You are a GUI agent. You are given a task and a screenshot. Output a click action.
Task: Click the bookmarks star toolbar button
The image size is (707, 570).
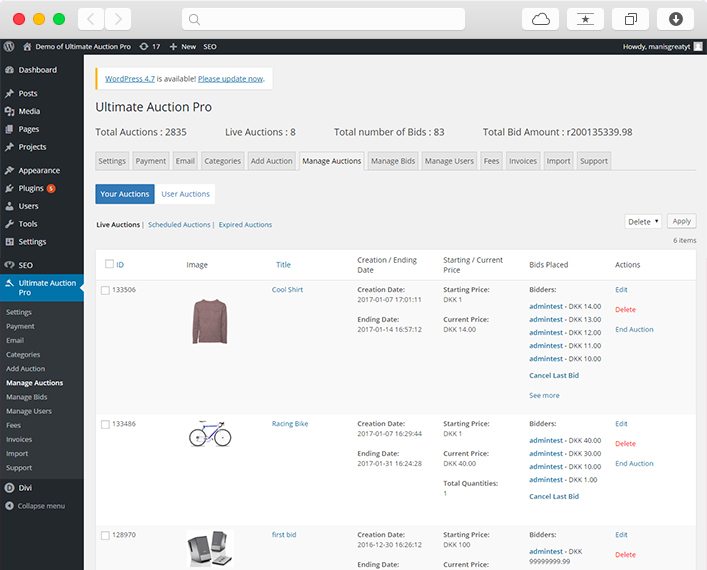coord(585,19)
